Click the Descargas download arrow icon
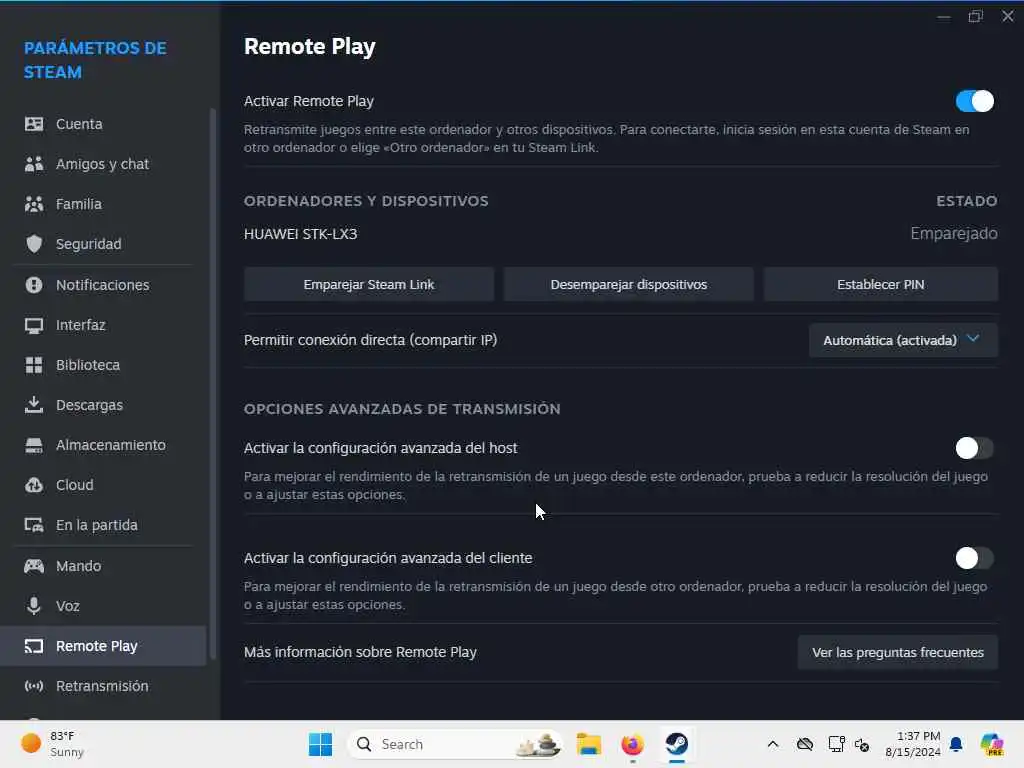This screenshot has width=1024, height=768. (34, 405)
